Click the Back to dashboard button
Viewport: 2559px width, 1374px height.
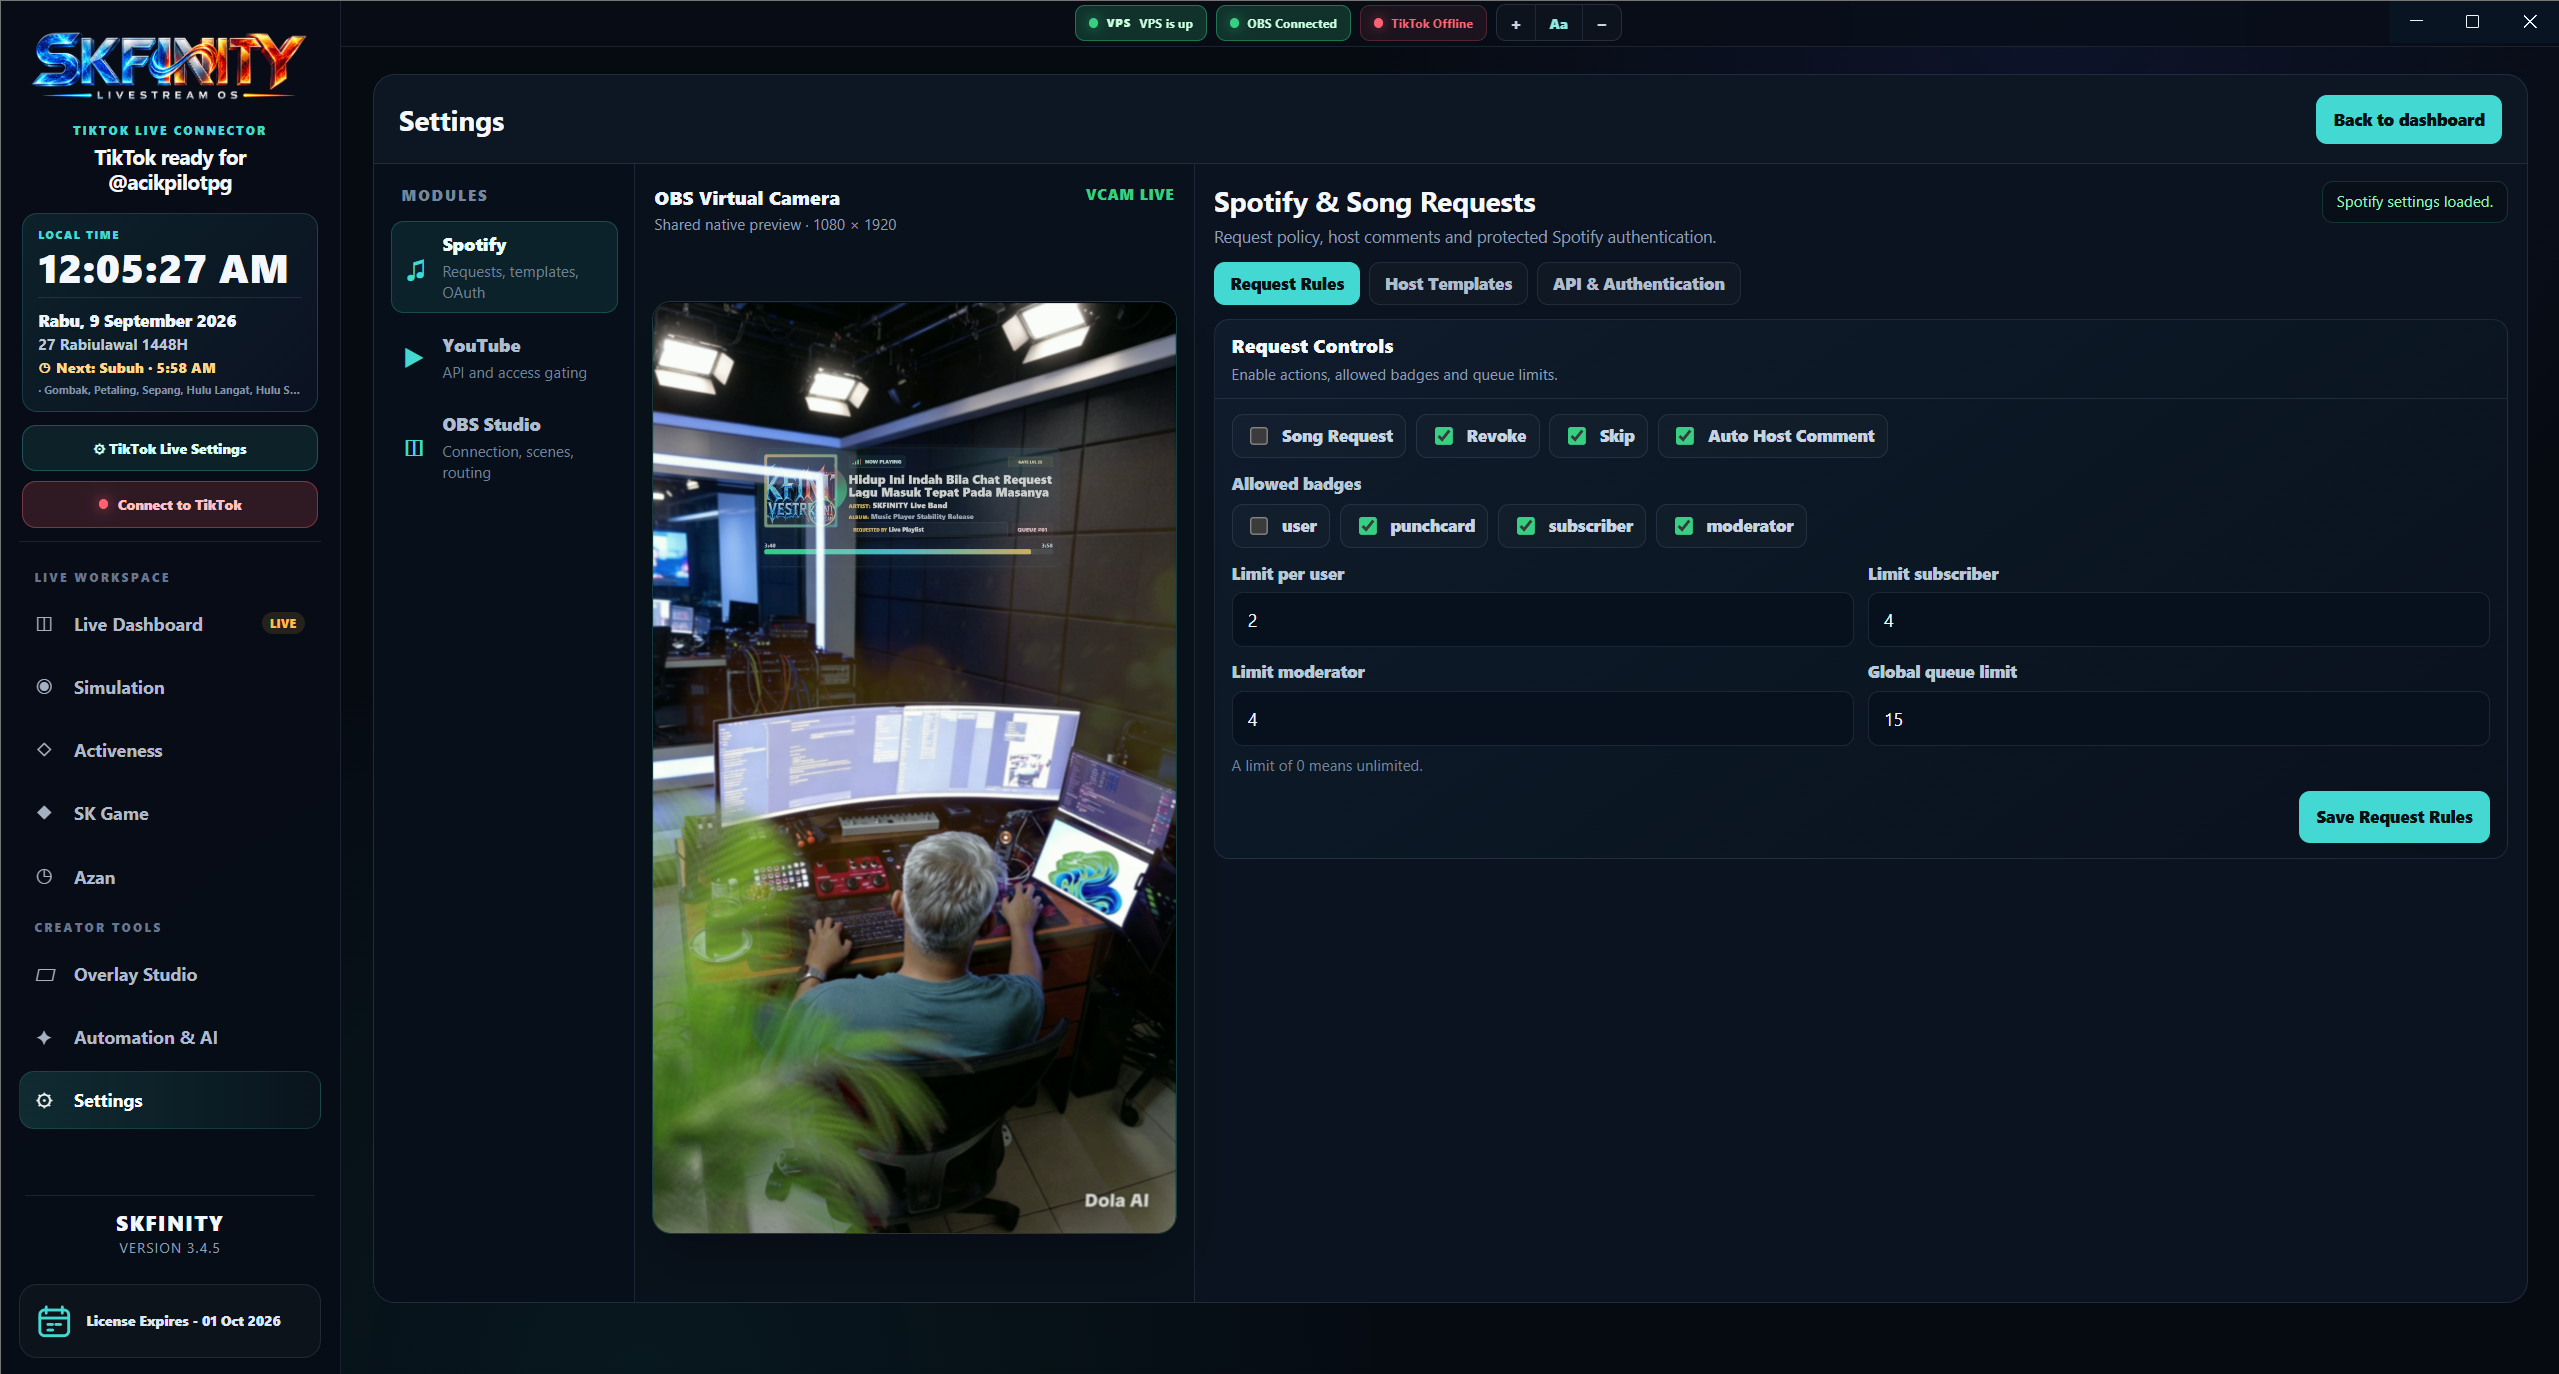click(x=2408, y=120)
